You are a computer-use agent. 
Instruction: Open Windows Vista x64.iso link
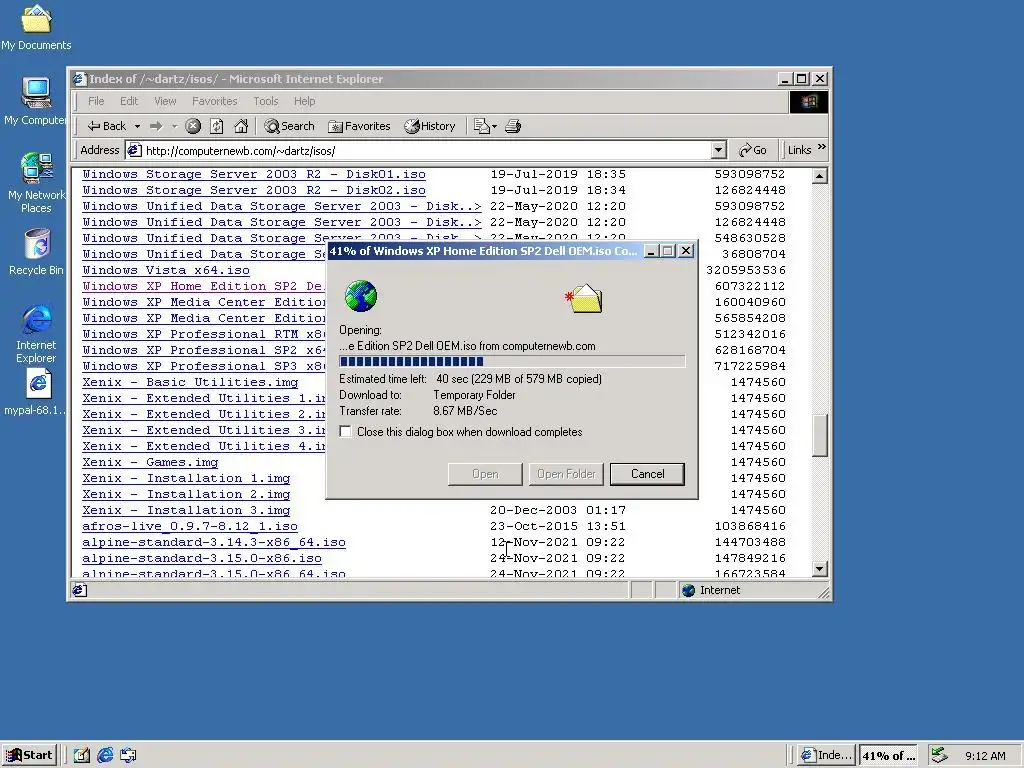(x=166, y=270)
